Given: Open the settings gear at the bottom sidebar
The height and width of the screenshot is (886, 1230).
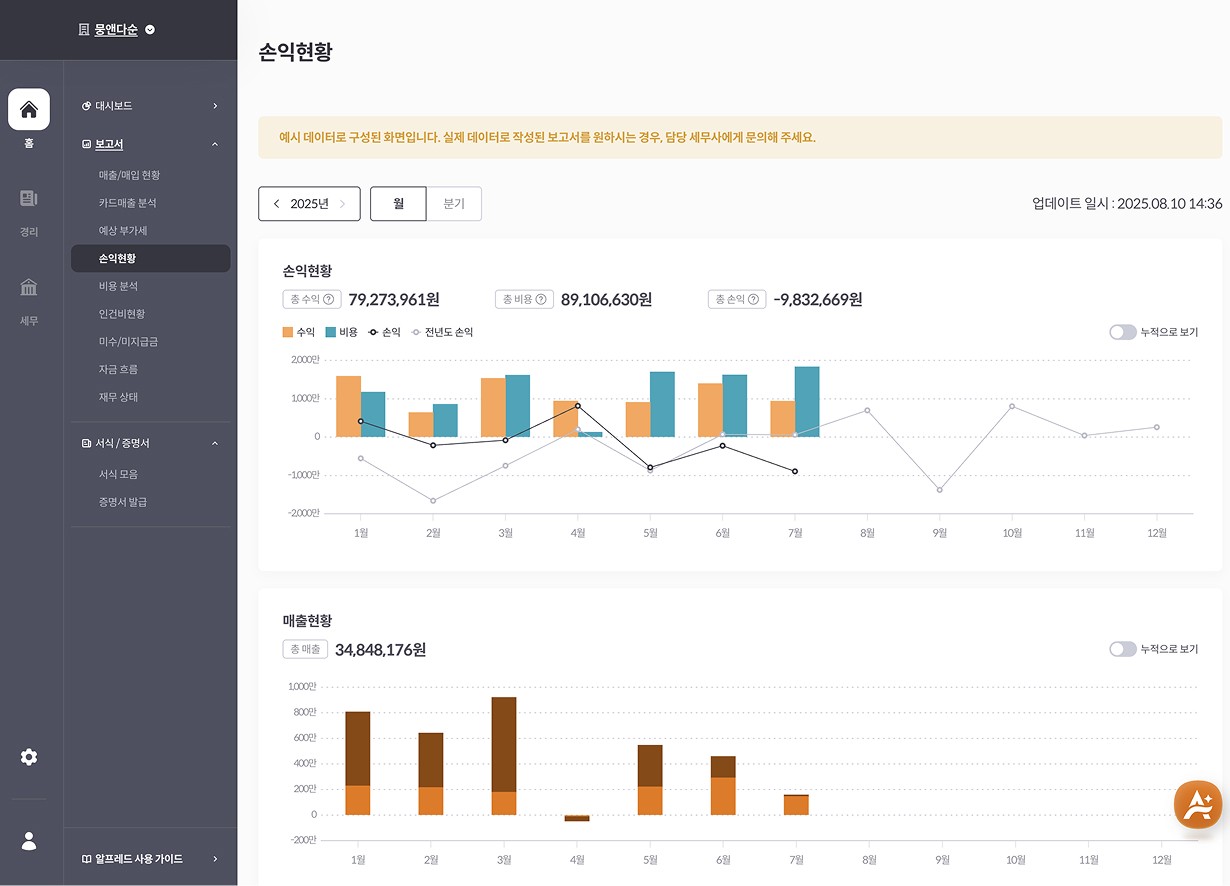Looking at the screenshot, I should coord(29,757).
